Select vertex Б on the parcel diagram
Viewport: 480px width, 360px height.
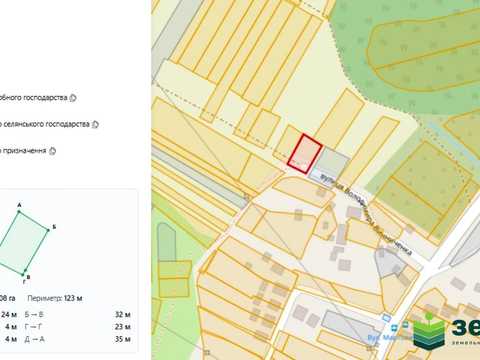(x=48, y=230)
